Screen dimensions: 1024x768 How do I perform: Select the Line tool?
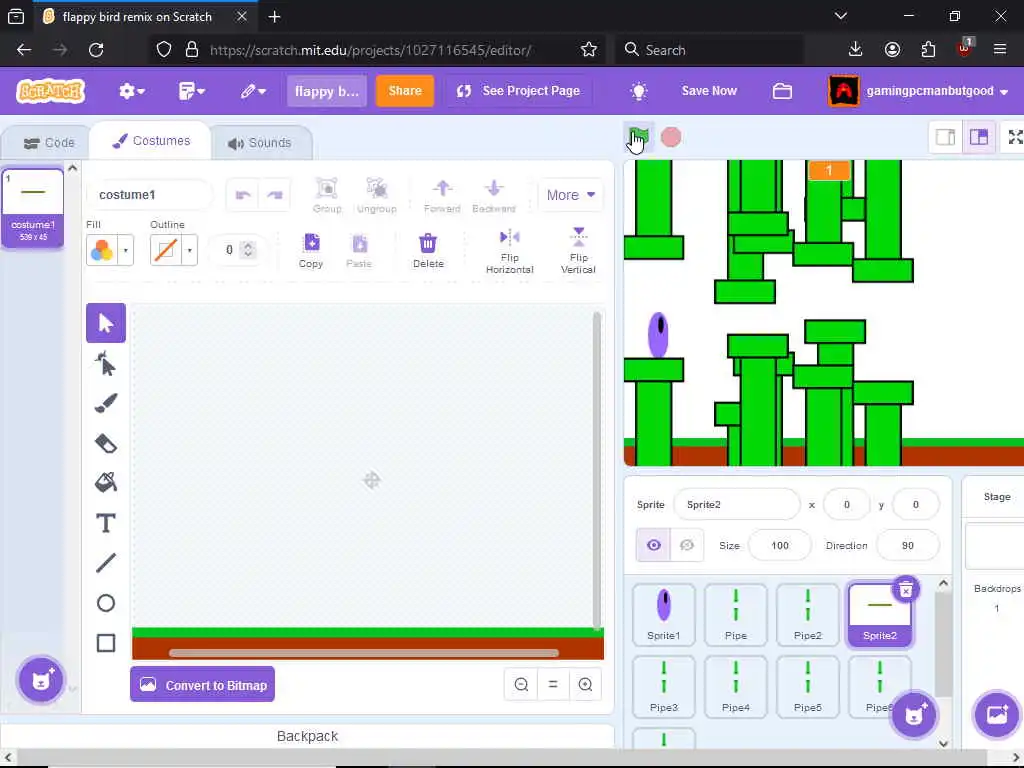pos(106,563)
